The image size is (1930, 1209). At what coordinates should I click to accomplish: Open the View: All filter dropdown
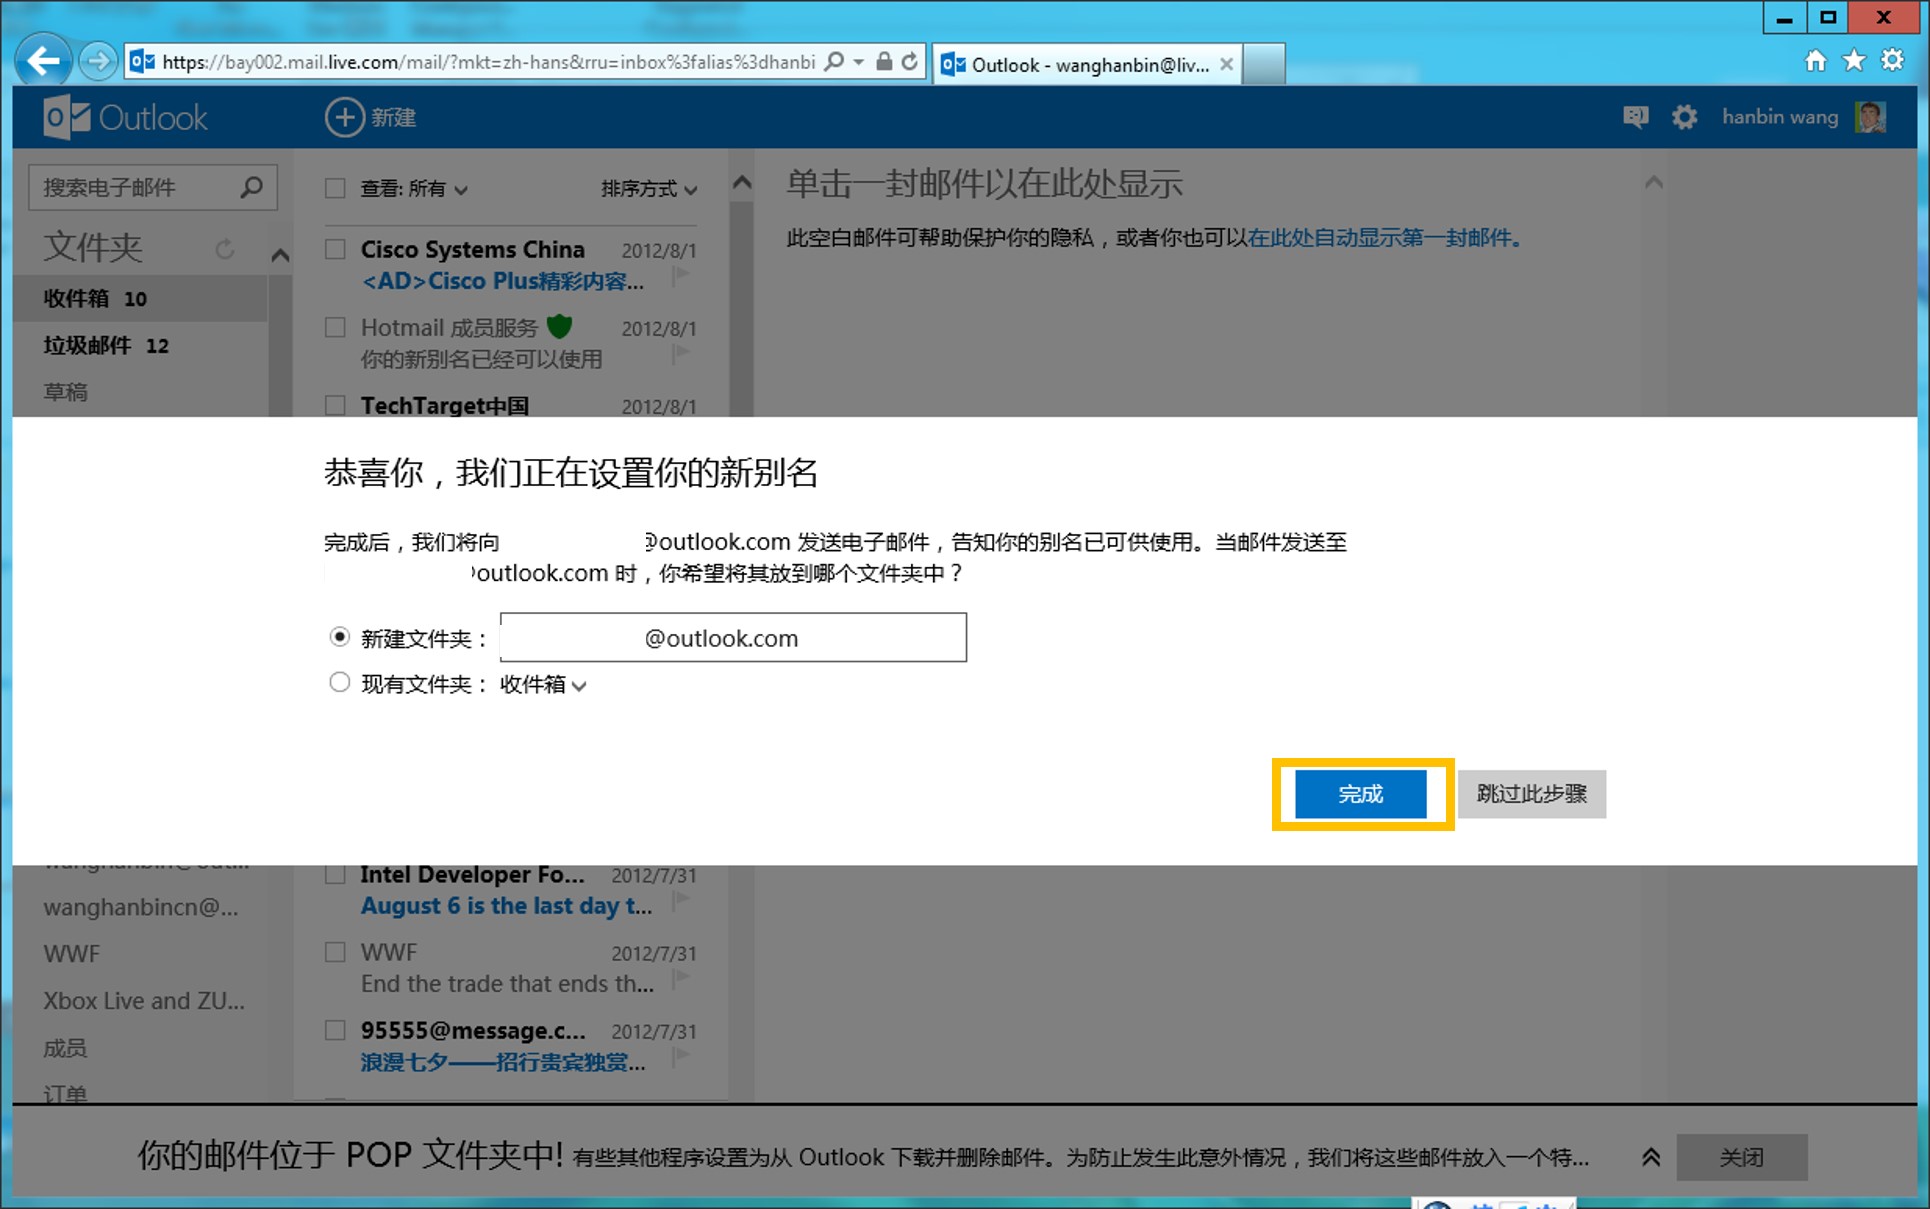414,189
